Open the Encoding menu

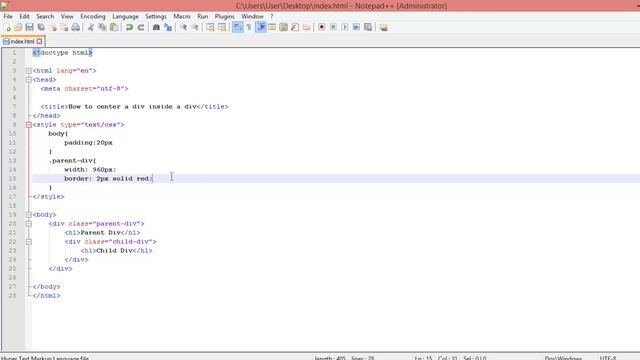click(x=93, y=16)
